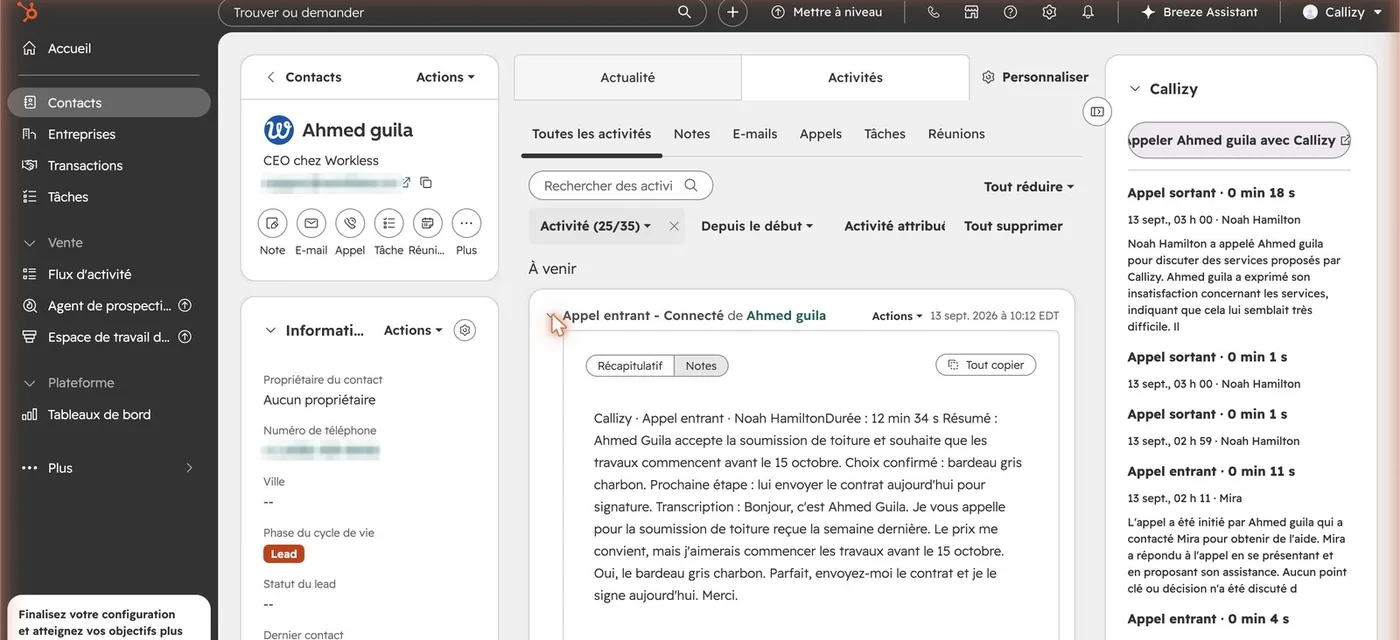Create a Note for the contact

[272, 223]
